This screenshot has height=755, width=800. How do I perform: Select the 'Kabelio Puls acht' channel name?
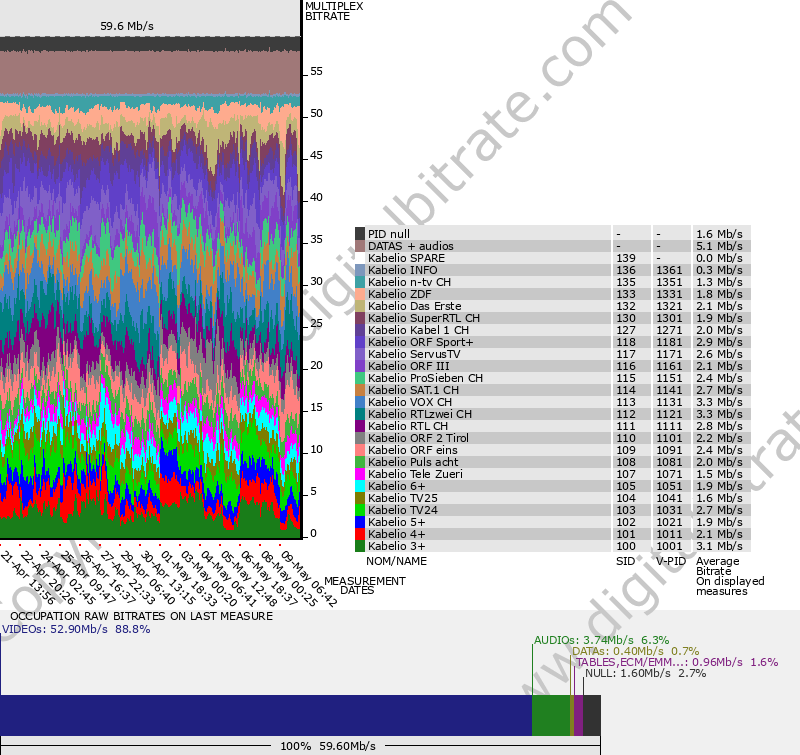413,462
